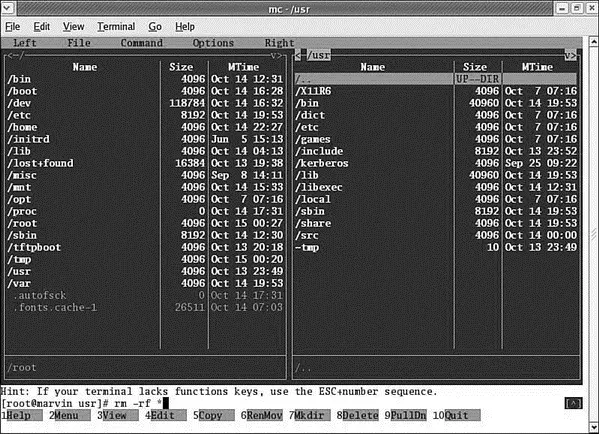Image resolution: width=599 pixels, height=434 pixels.
Task: Open mc Right panel menu
Action: [280, 43]
